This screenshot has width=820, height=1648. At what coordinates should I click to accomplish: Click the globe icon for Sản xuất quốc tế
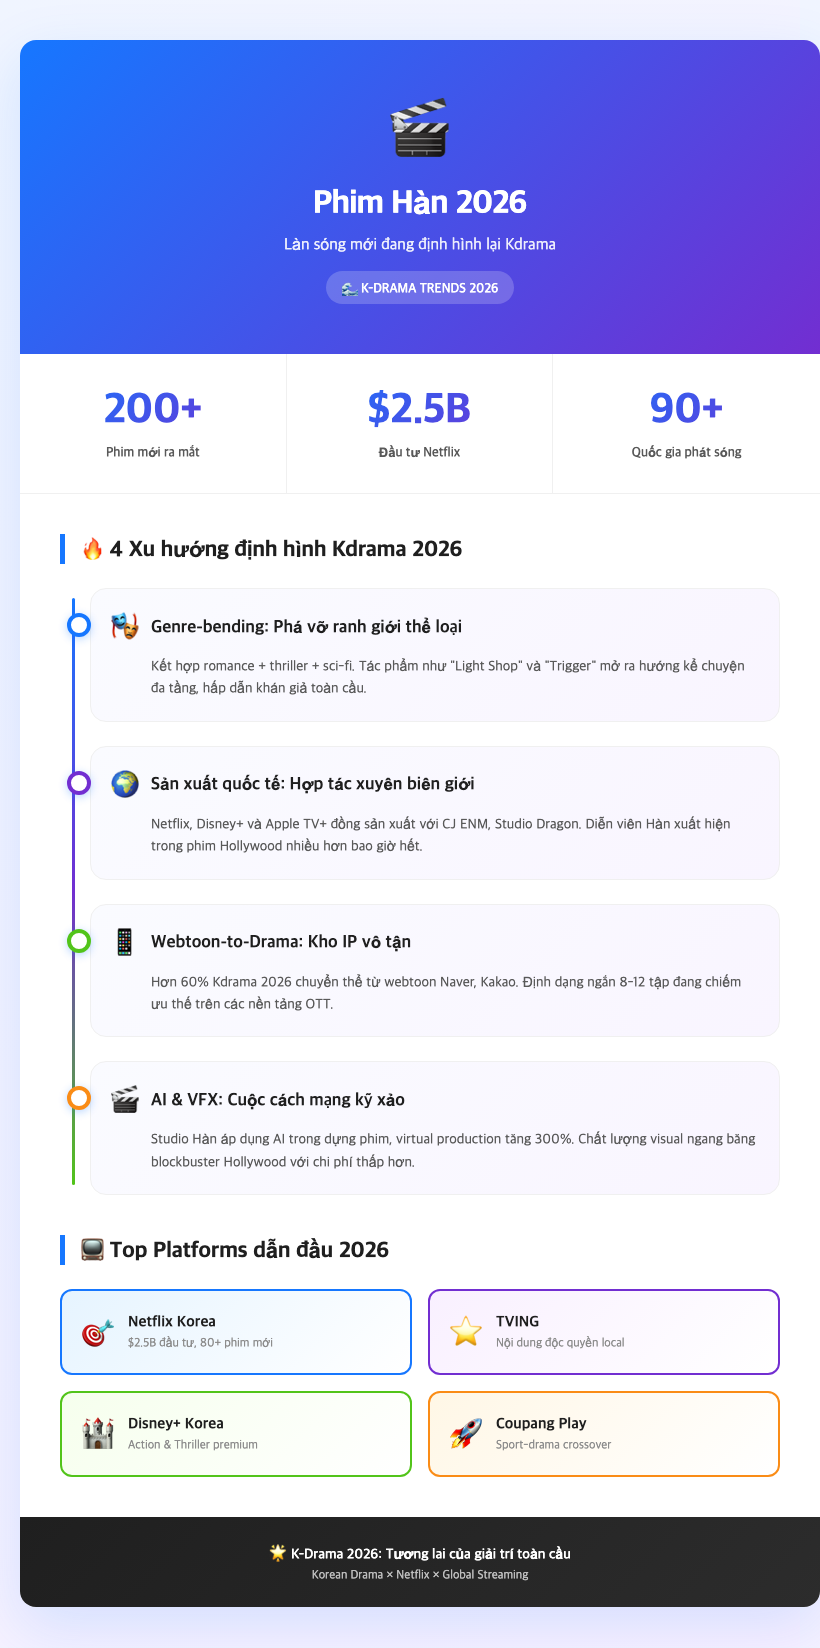tap(124, 784)
